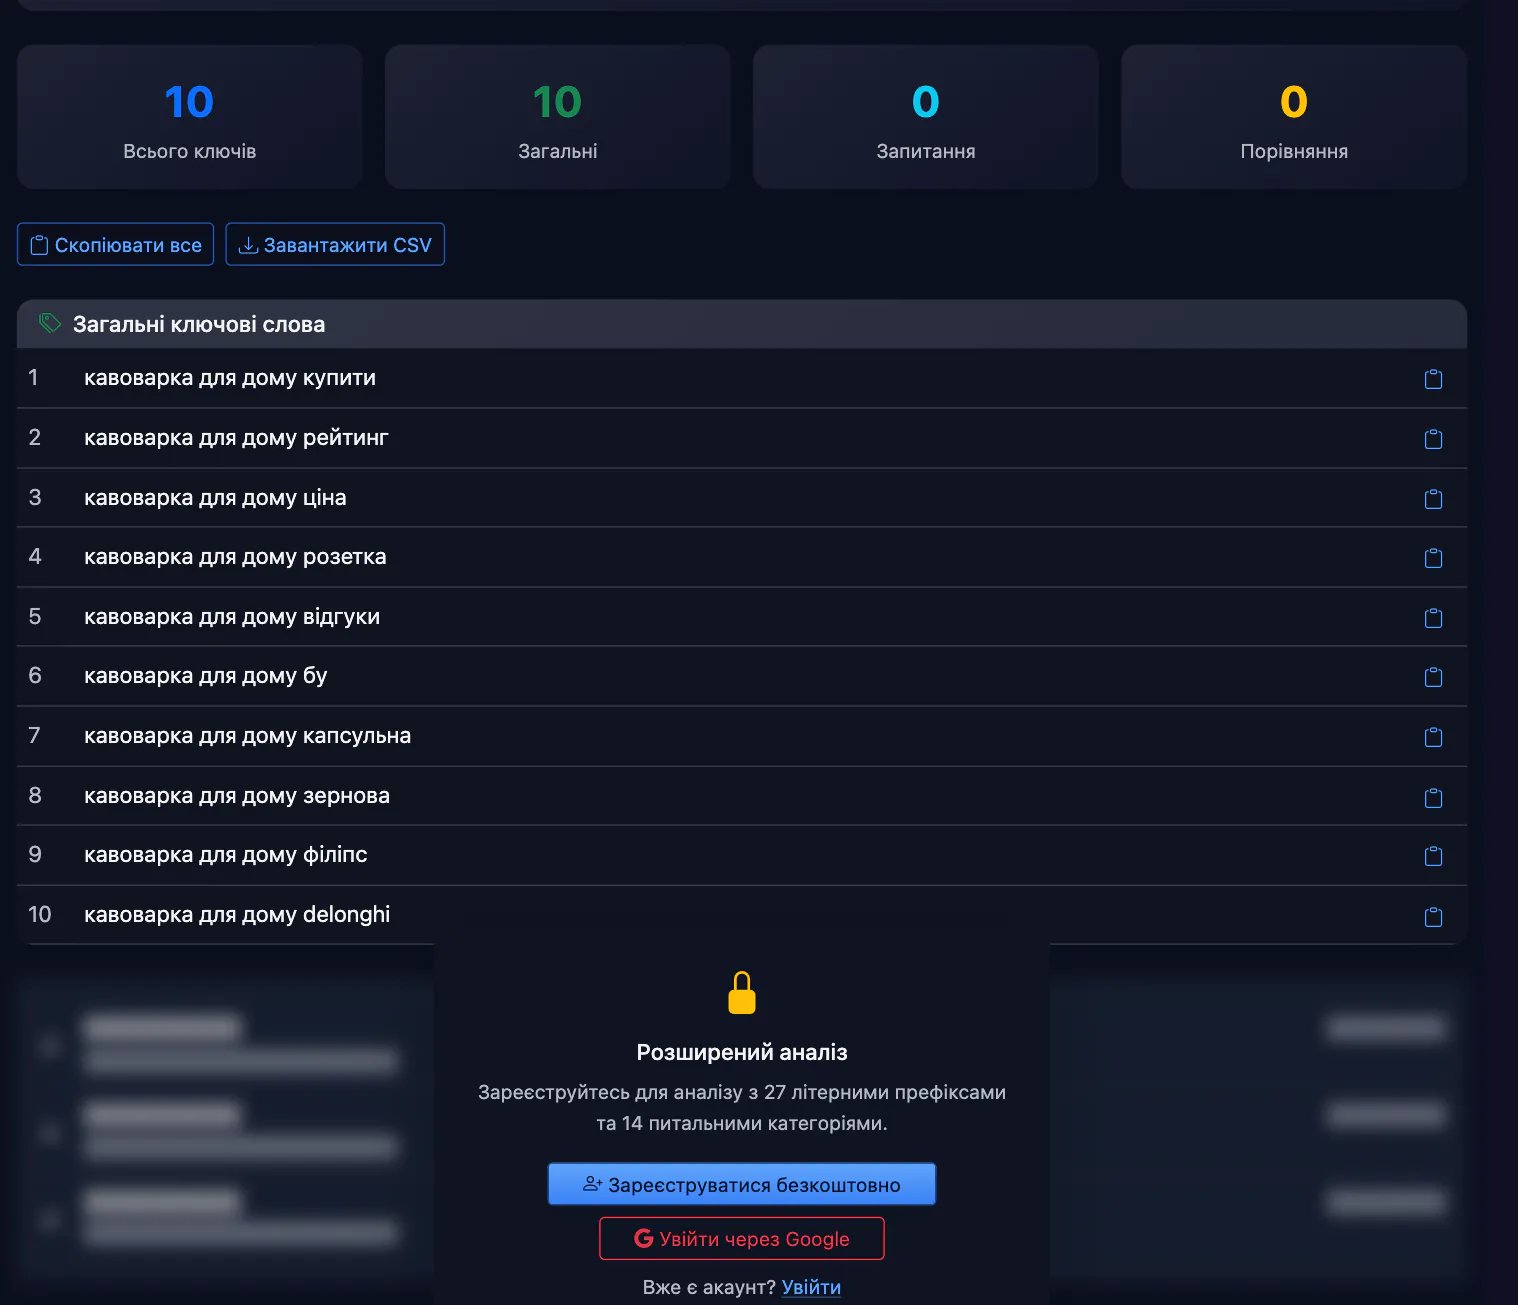This screenshot has width=1518, height=1305.
Task: Click text "кавоварка для дому капсульна"
Action: coord(248,736)
